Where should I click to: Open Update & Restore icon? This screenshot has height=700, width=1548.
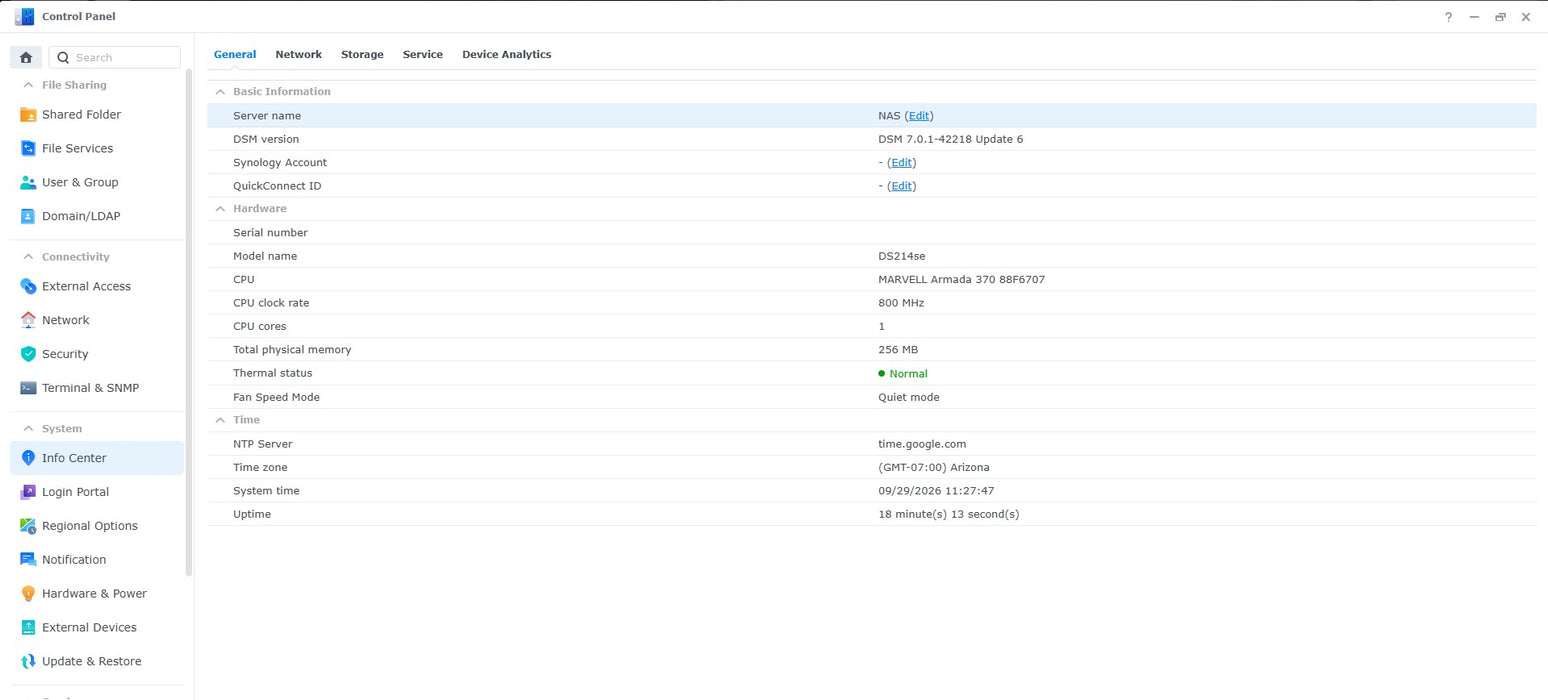28,663
